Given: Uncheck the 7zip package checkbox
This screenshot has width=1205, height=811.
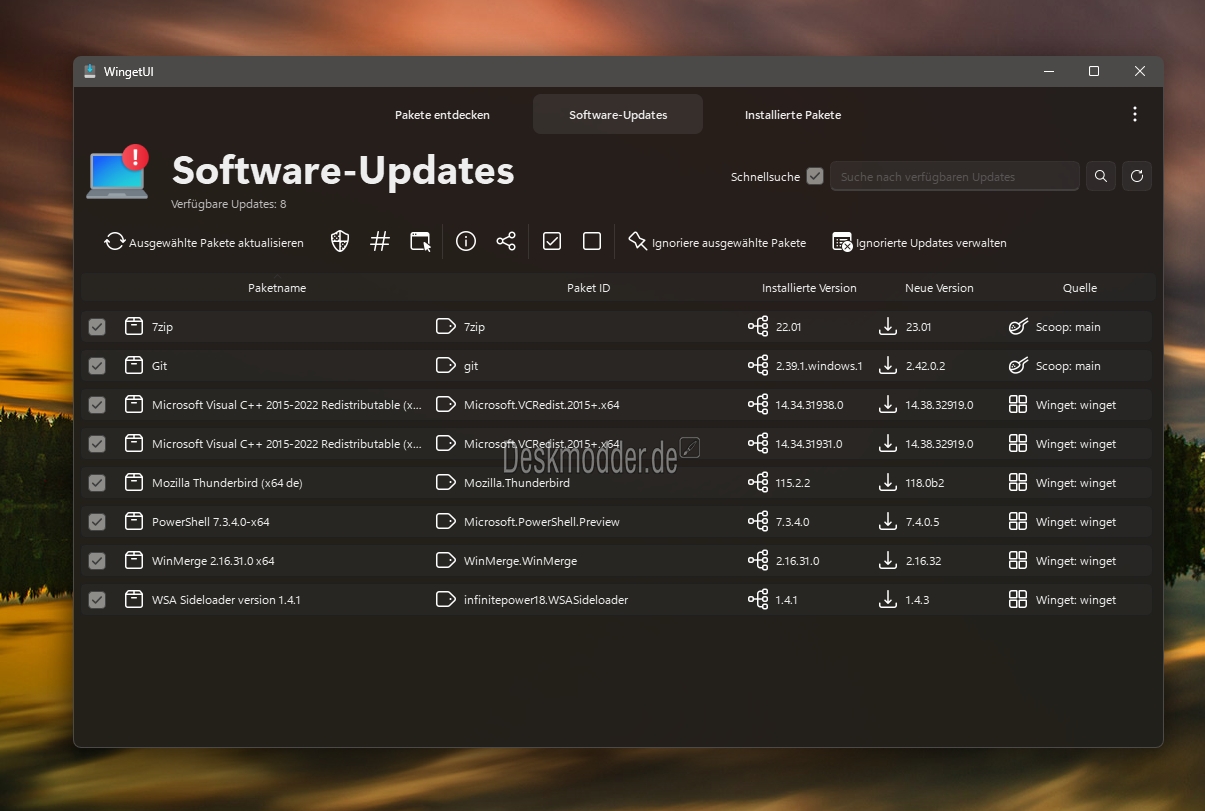Looking at the screenshot, I should pyautogui.click(x=97, y=327).
